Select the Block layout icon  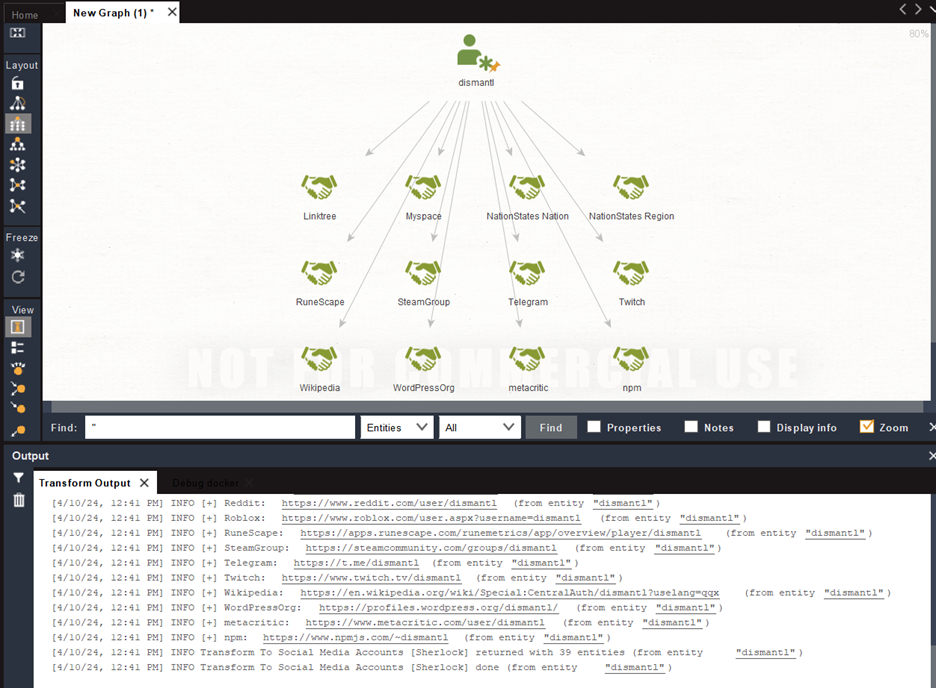point(18,124)
